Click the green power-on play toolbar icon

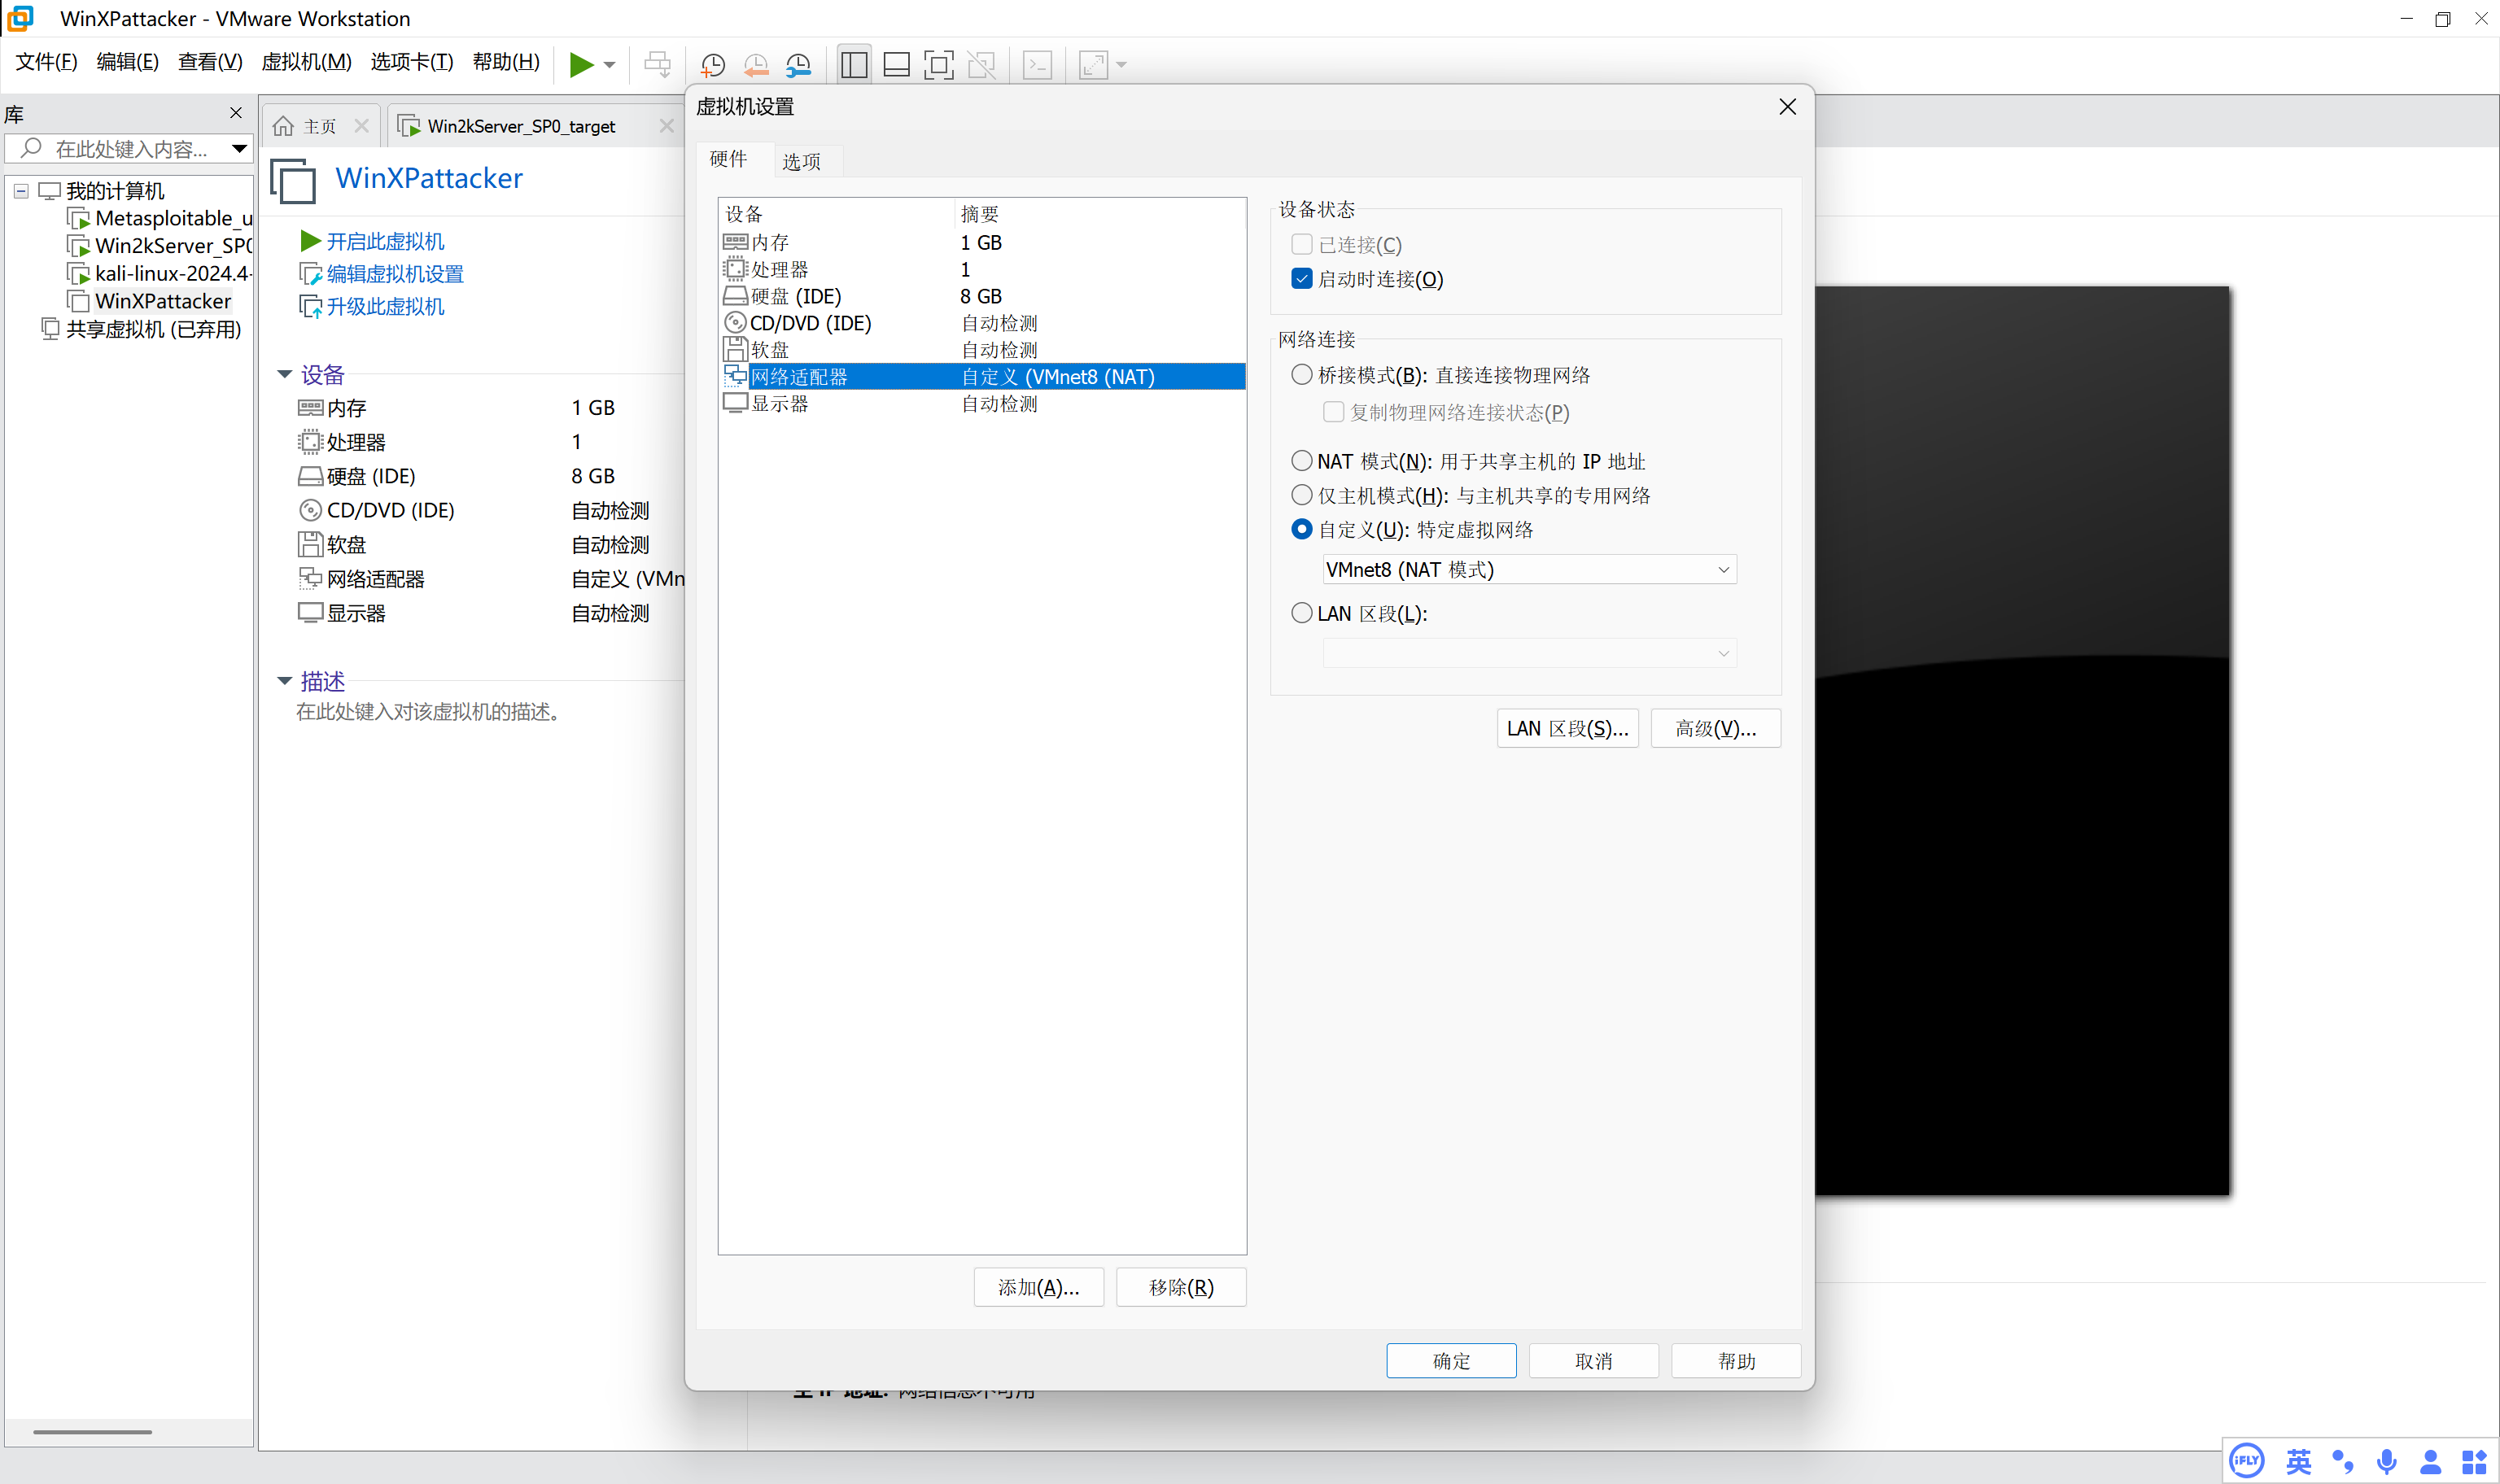(x=580, y=65)
